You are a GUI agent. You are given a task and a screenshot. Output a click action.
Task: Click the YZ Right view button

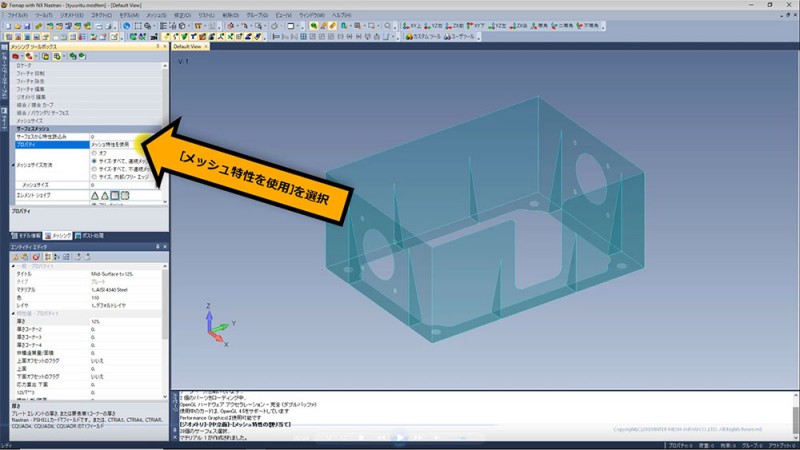tap(434, 26)
